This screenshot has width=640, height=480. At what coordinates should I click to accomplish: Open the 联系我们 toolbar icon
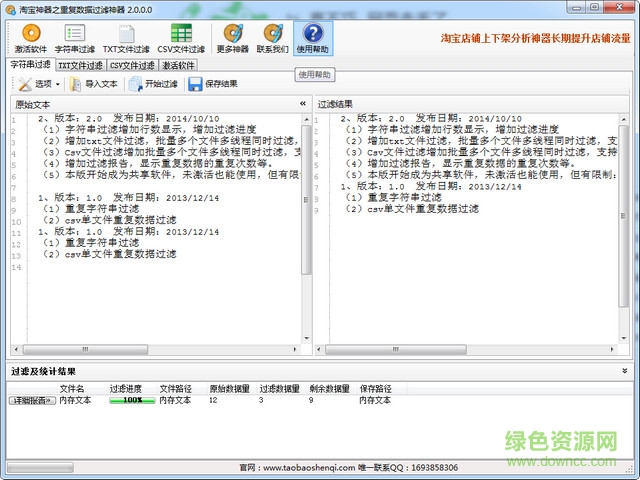[x=272, y=38]
